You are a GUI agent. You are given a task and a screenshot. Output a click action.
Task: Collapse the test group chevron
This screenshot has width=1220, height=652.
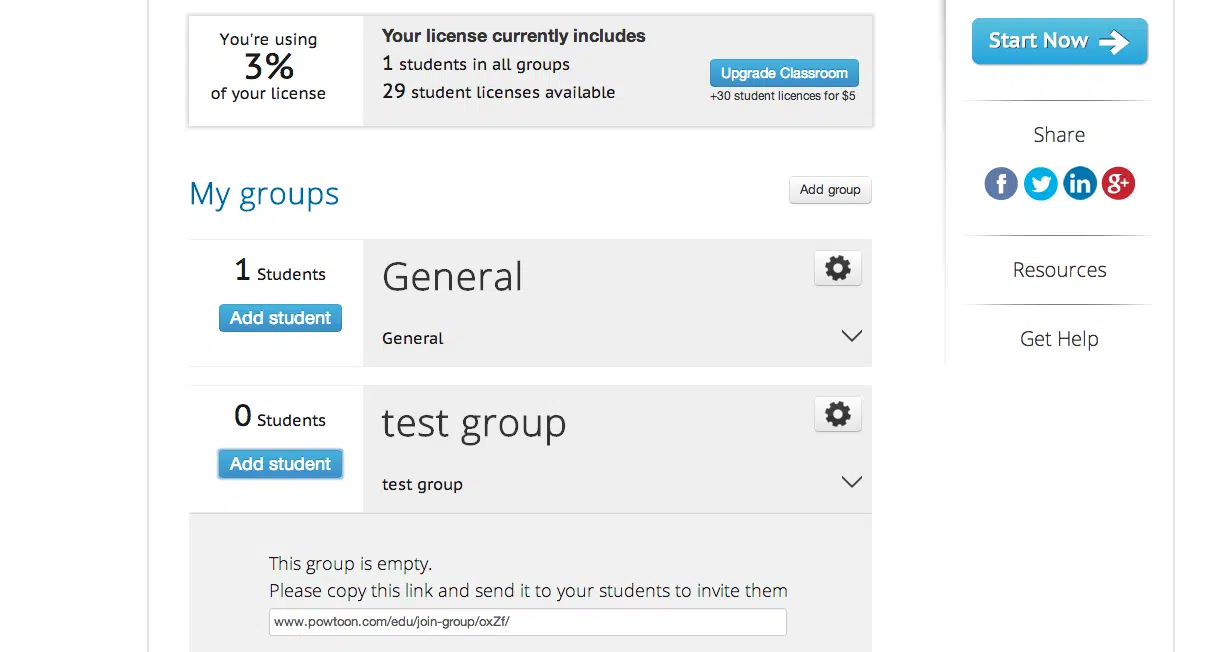(x=852, y=482)
